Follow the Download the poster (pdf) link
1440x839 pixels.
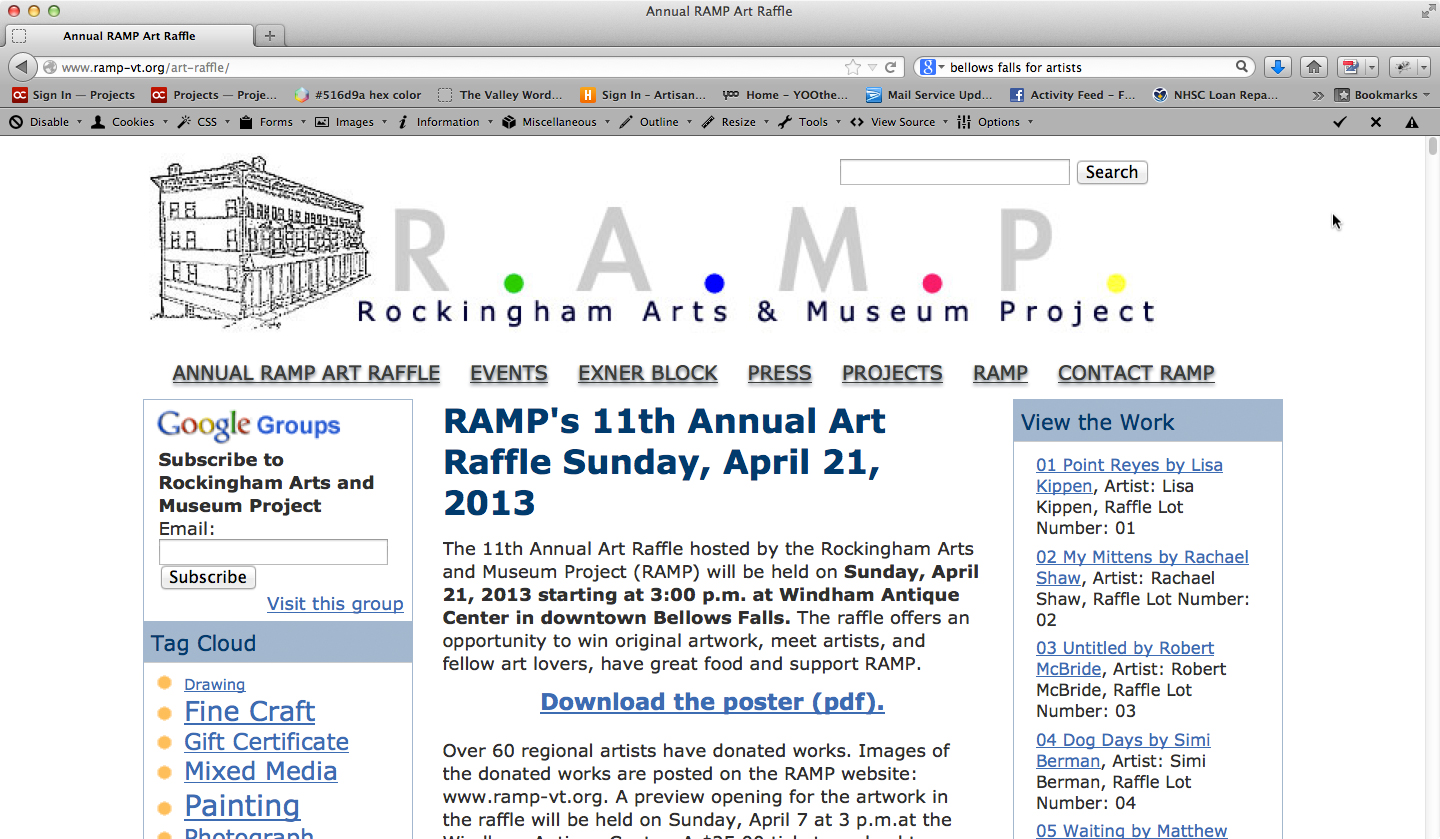[712, 702]
